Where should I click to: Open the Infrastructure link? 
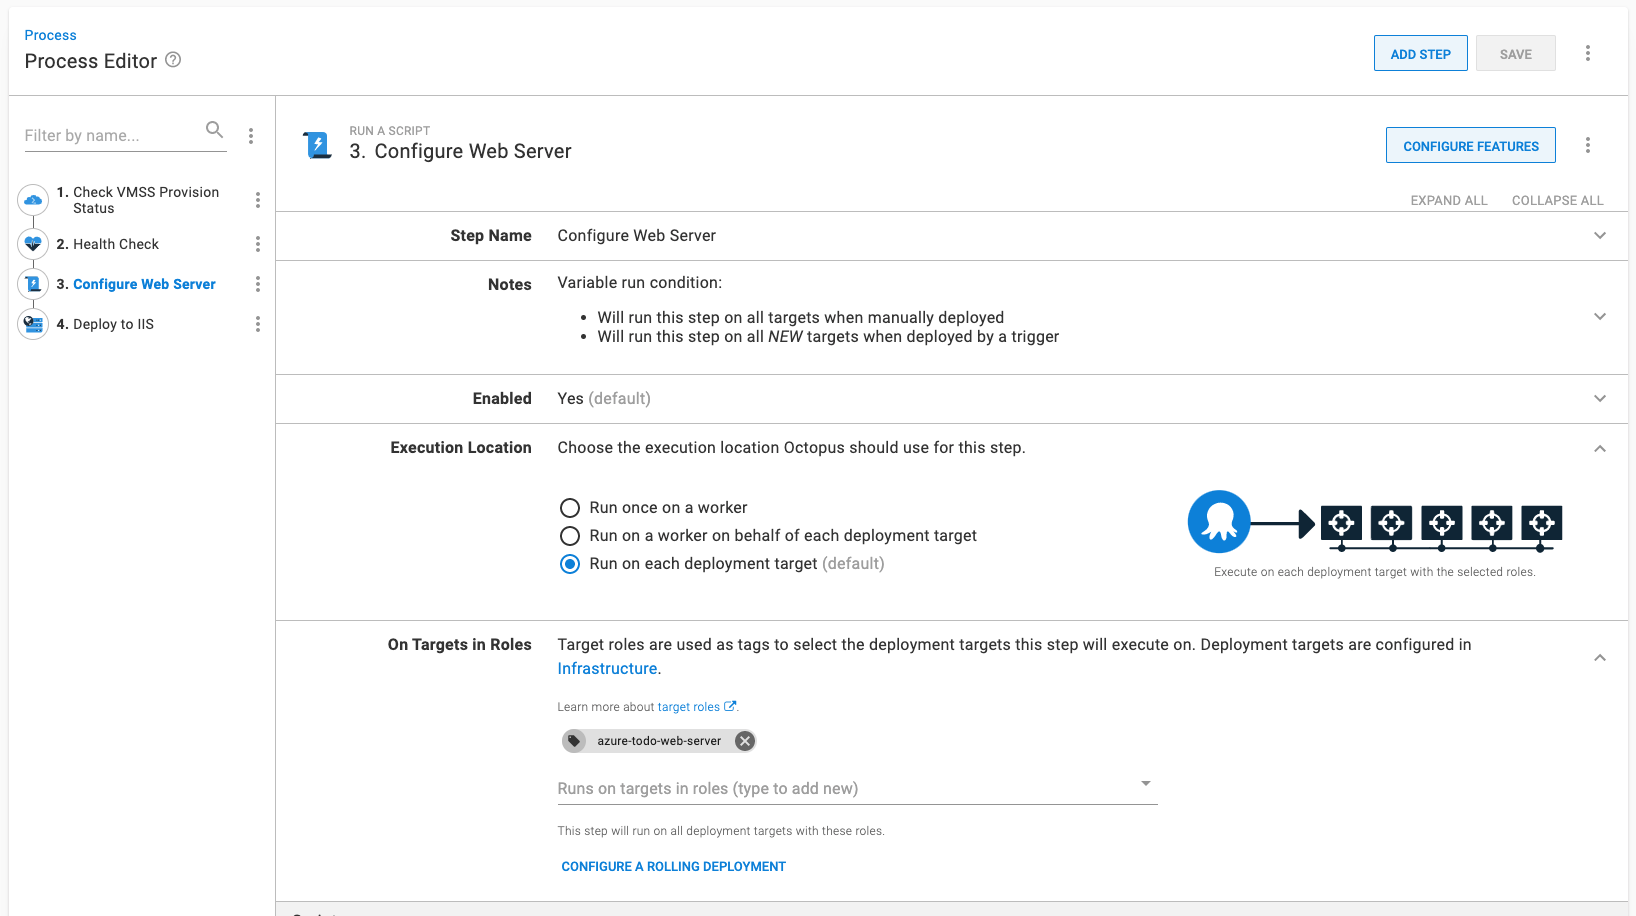tap(606, 668)
